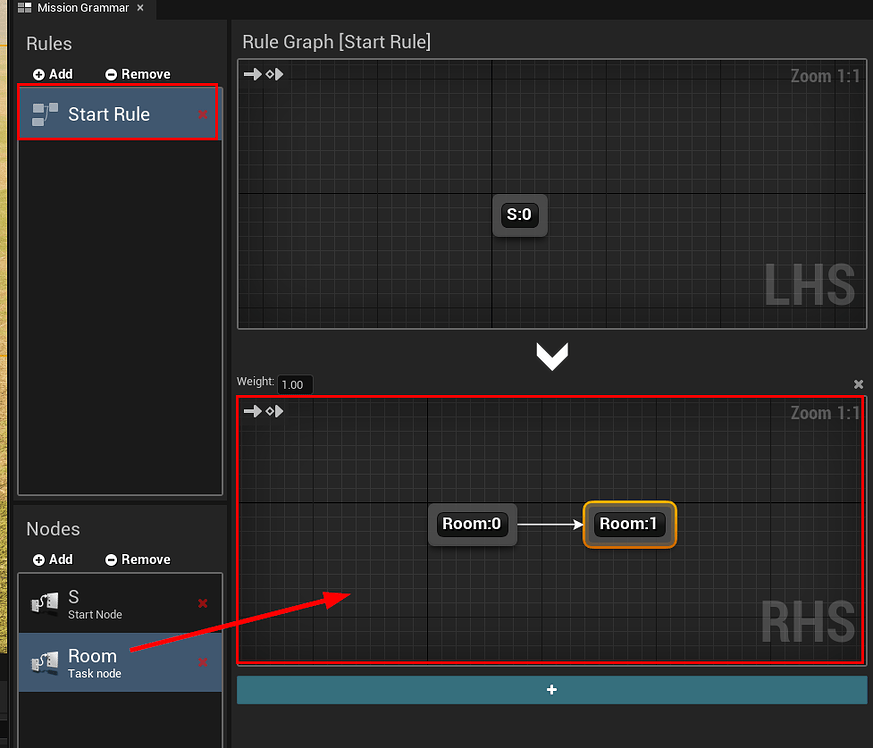The image size is (873, 748).
Task: Select the S:0 node in LHS graph
Action: [520, 214]
